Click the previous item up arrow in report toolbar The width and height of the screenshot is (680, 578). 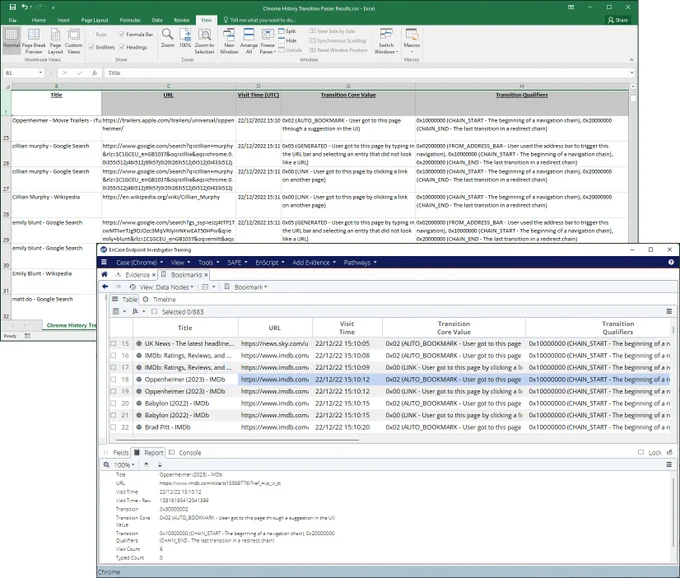coord(146,464)
